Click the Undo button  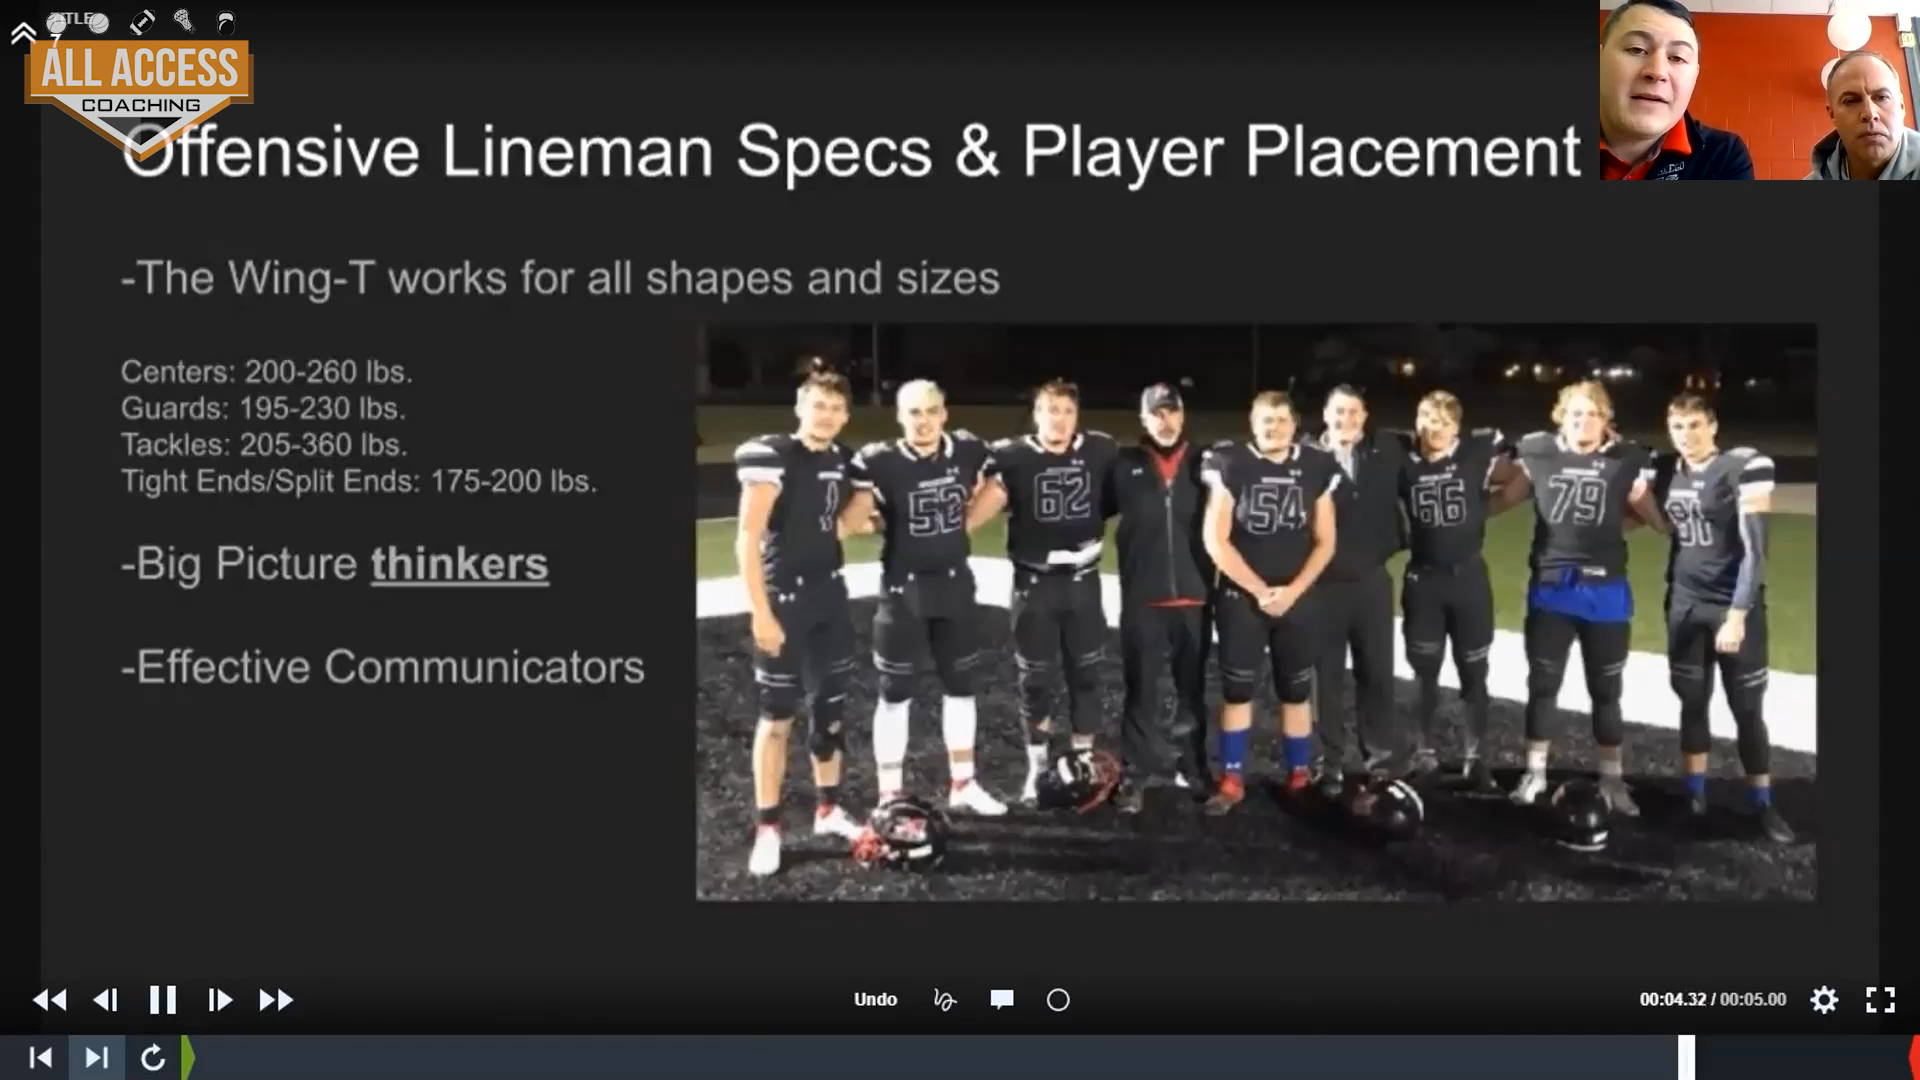click(x=875, y=1000)
